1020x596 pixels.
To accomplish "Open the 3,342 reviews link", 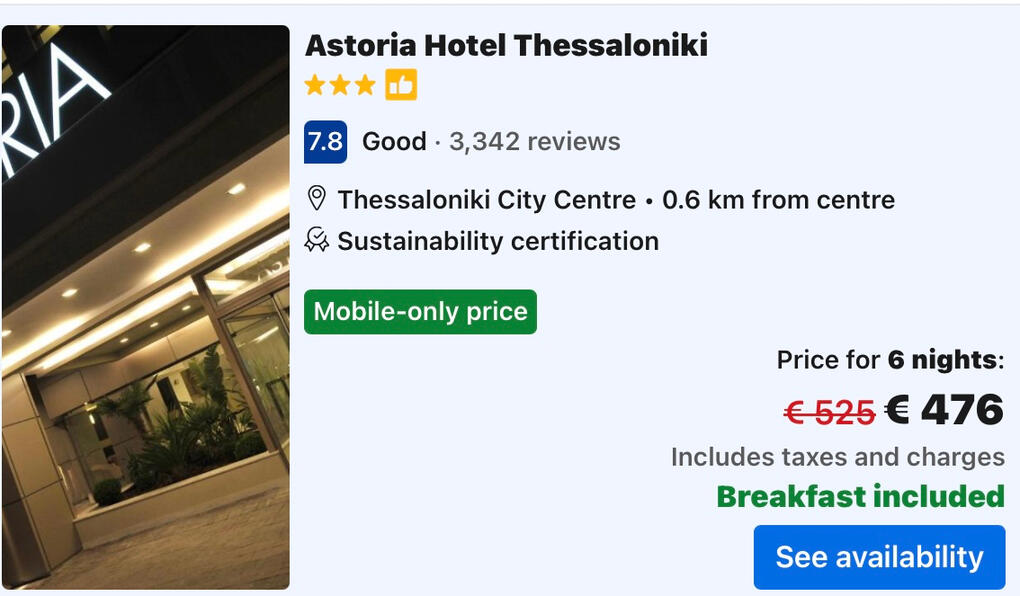I will [x=535, y=142].
